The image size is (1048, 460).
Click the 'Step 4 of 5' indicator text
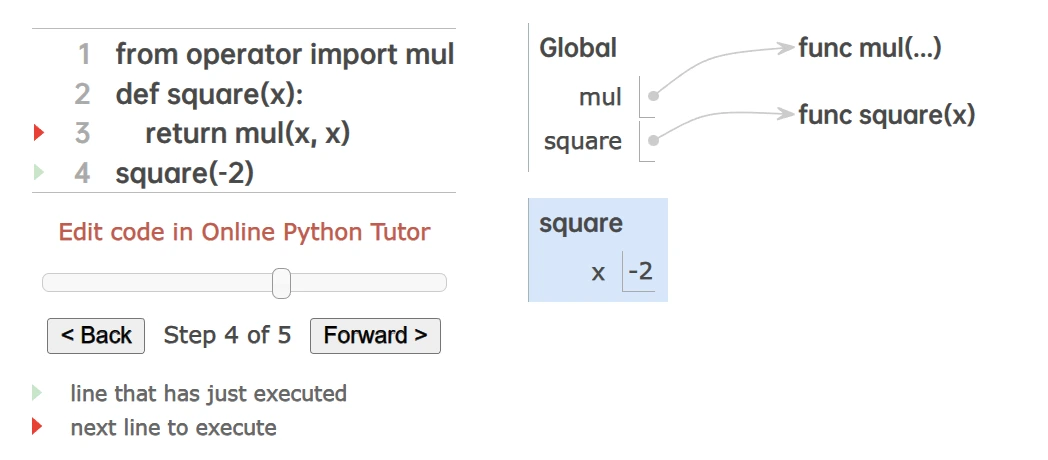[227, 335]
